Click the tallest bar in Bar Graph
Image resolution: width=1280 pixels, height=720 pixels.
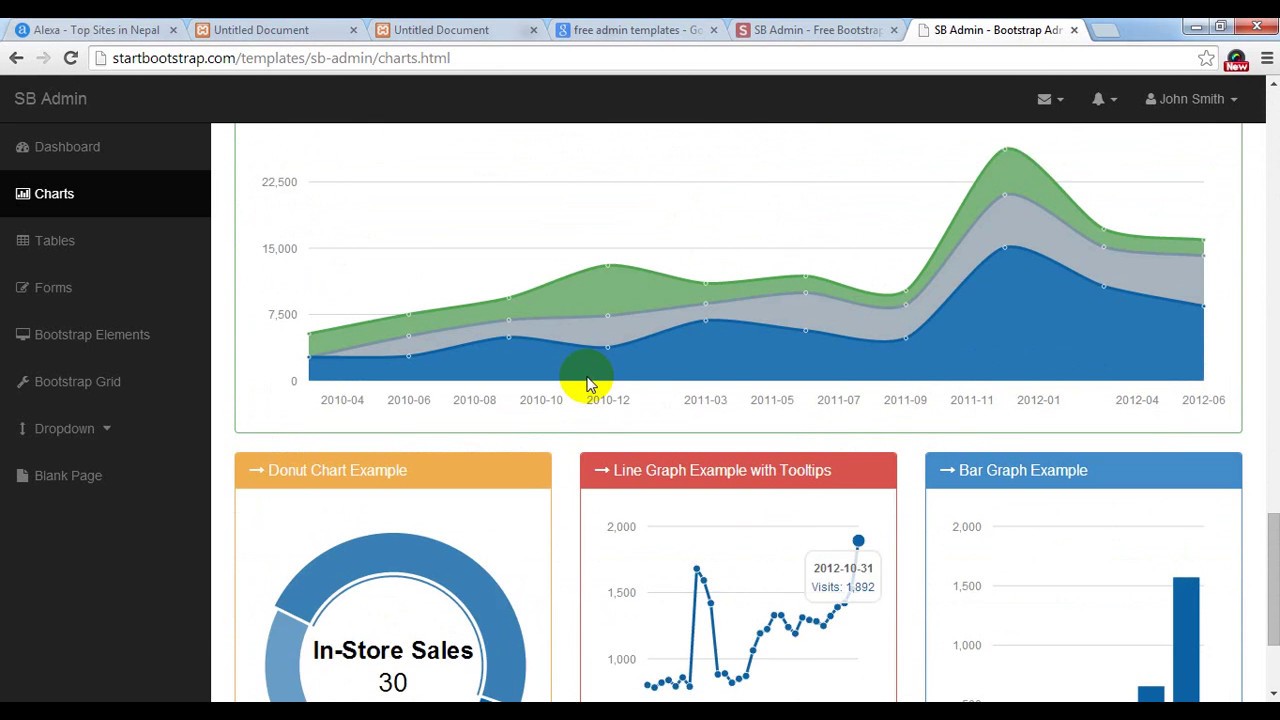point(1186,639)
